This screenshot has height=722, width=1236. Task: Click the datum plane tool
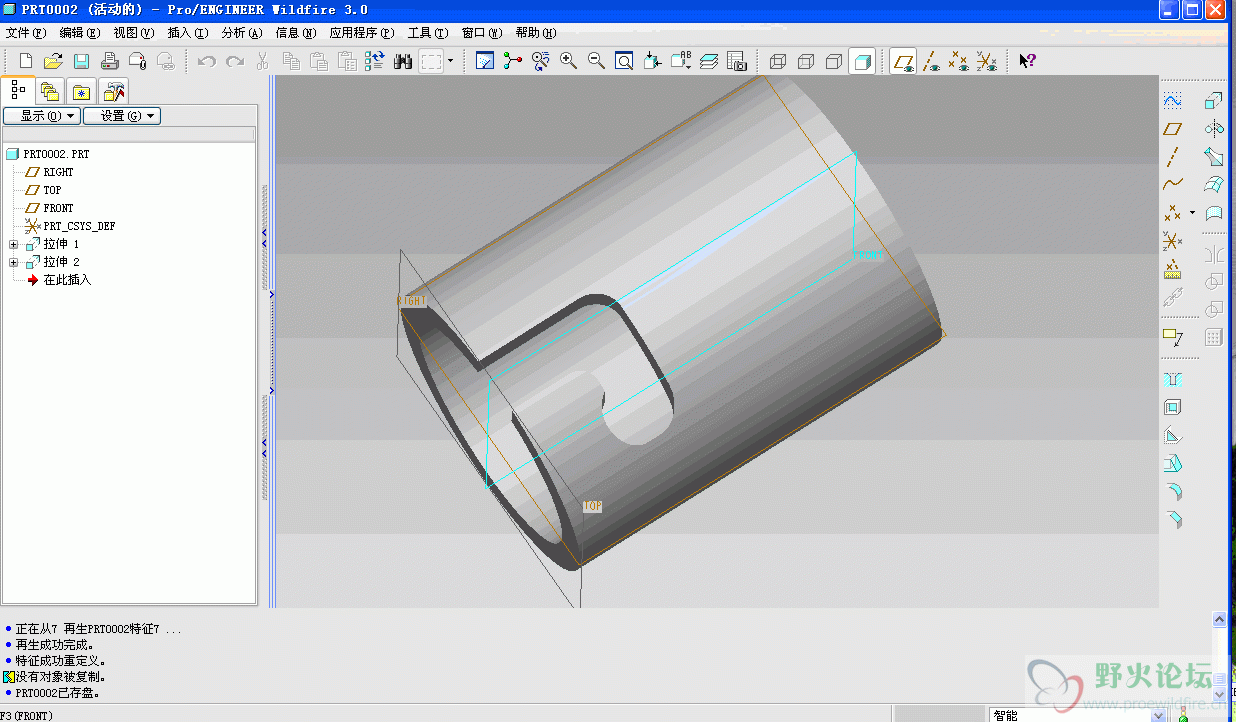[1173, 129]
